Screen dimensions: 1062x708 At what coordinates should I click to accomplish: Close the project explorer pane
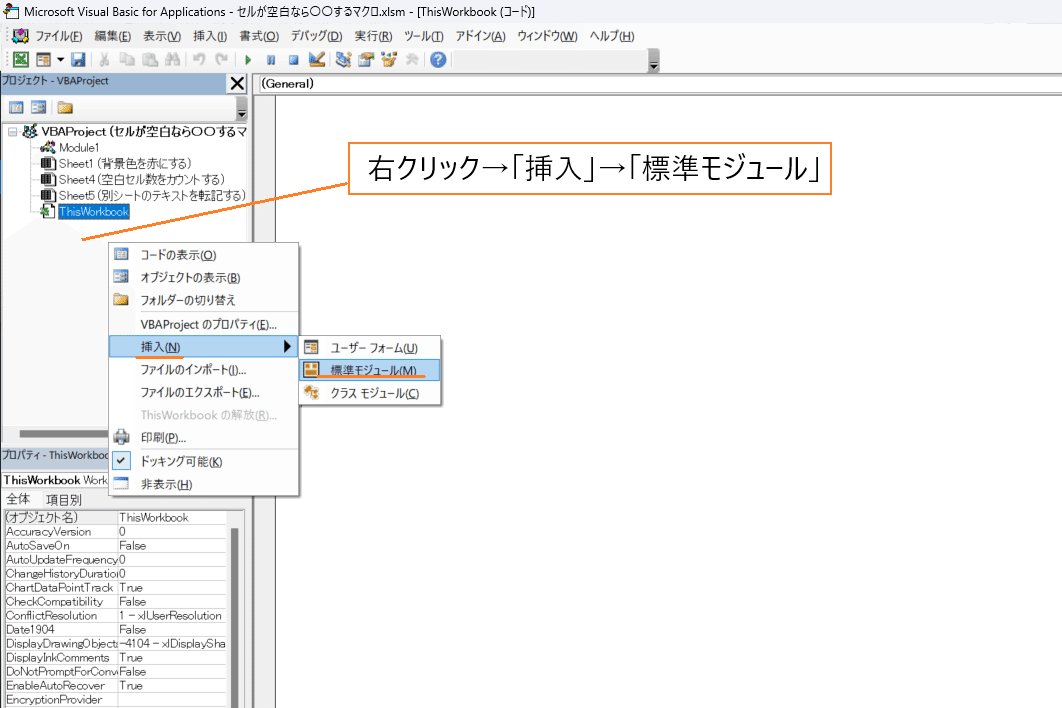[x=237, y=83]
